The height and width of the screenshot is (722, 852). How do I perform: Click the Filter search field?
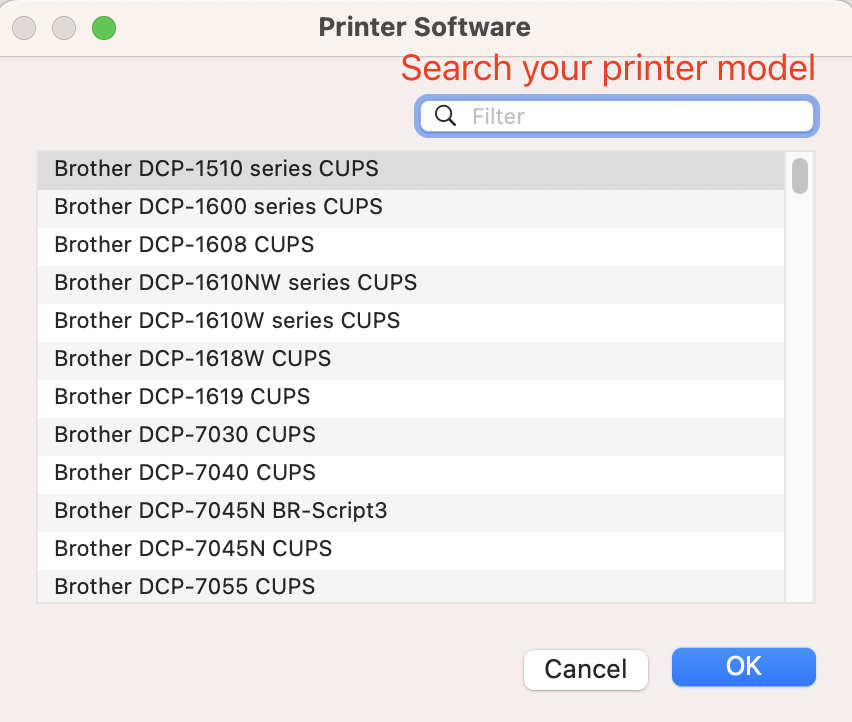point(630,116)
